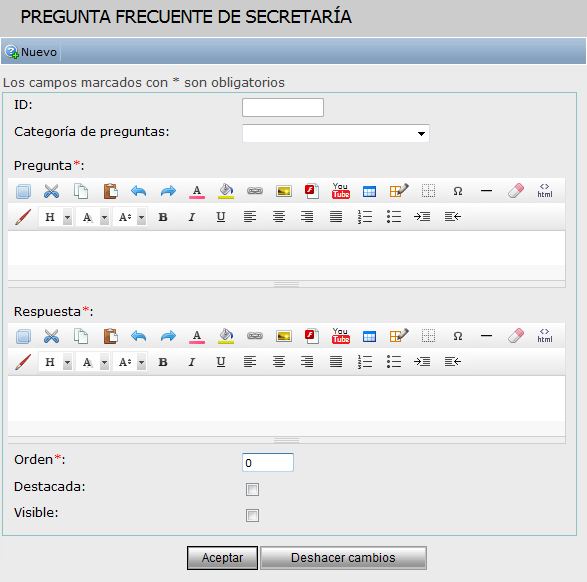The image size is (587, 582).
Task: Insert YouTube video in Pregunta editor
Action: [x=341, y=191]
